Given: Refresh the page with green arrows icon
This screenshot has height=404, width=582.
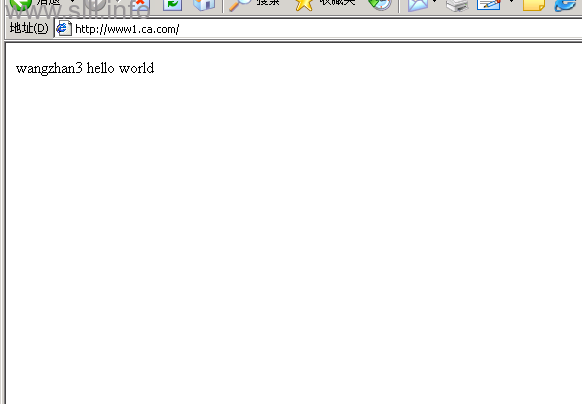Looking at the screenshot, I should point(172,4).
